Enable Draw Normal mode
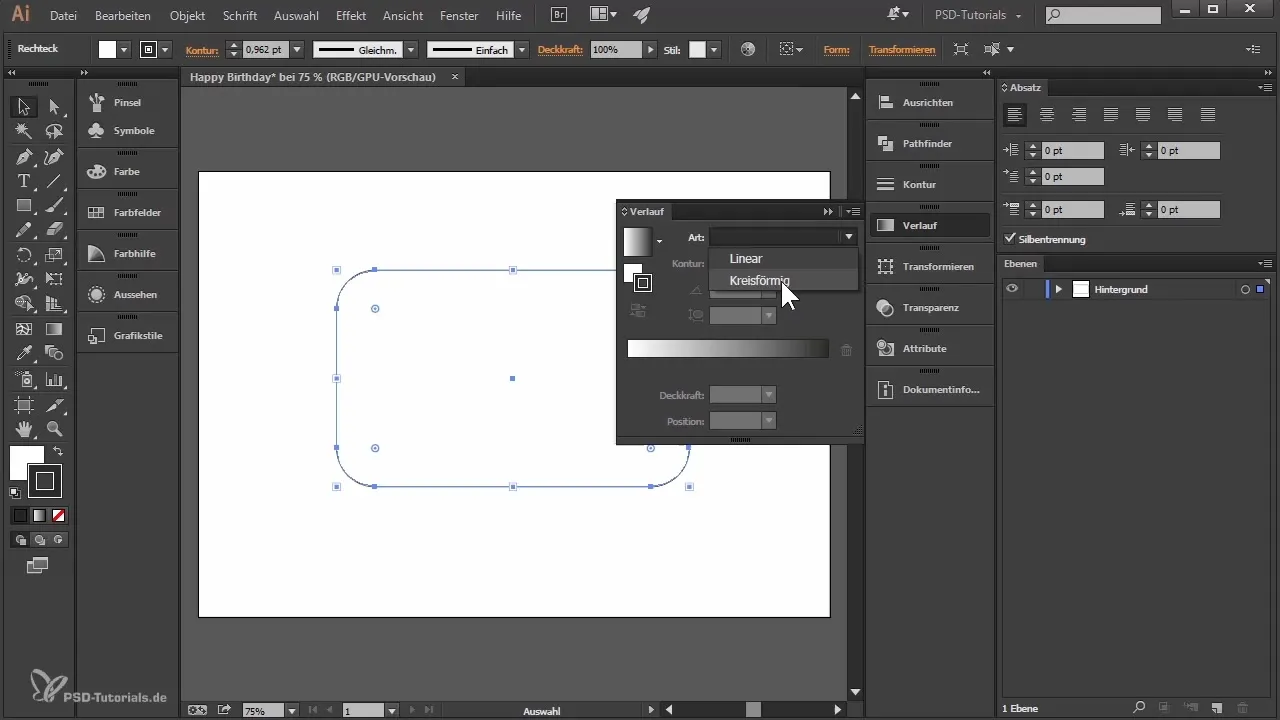This screenshot has height=720, width=1280. 19,540
